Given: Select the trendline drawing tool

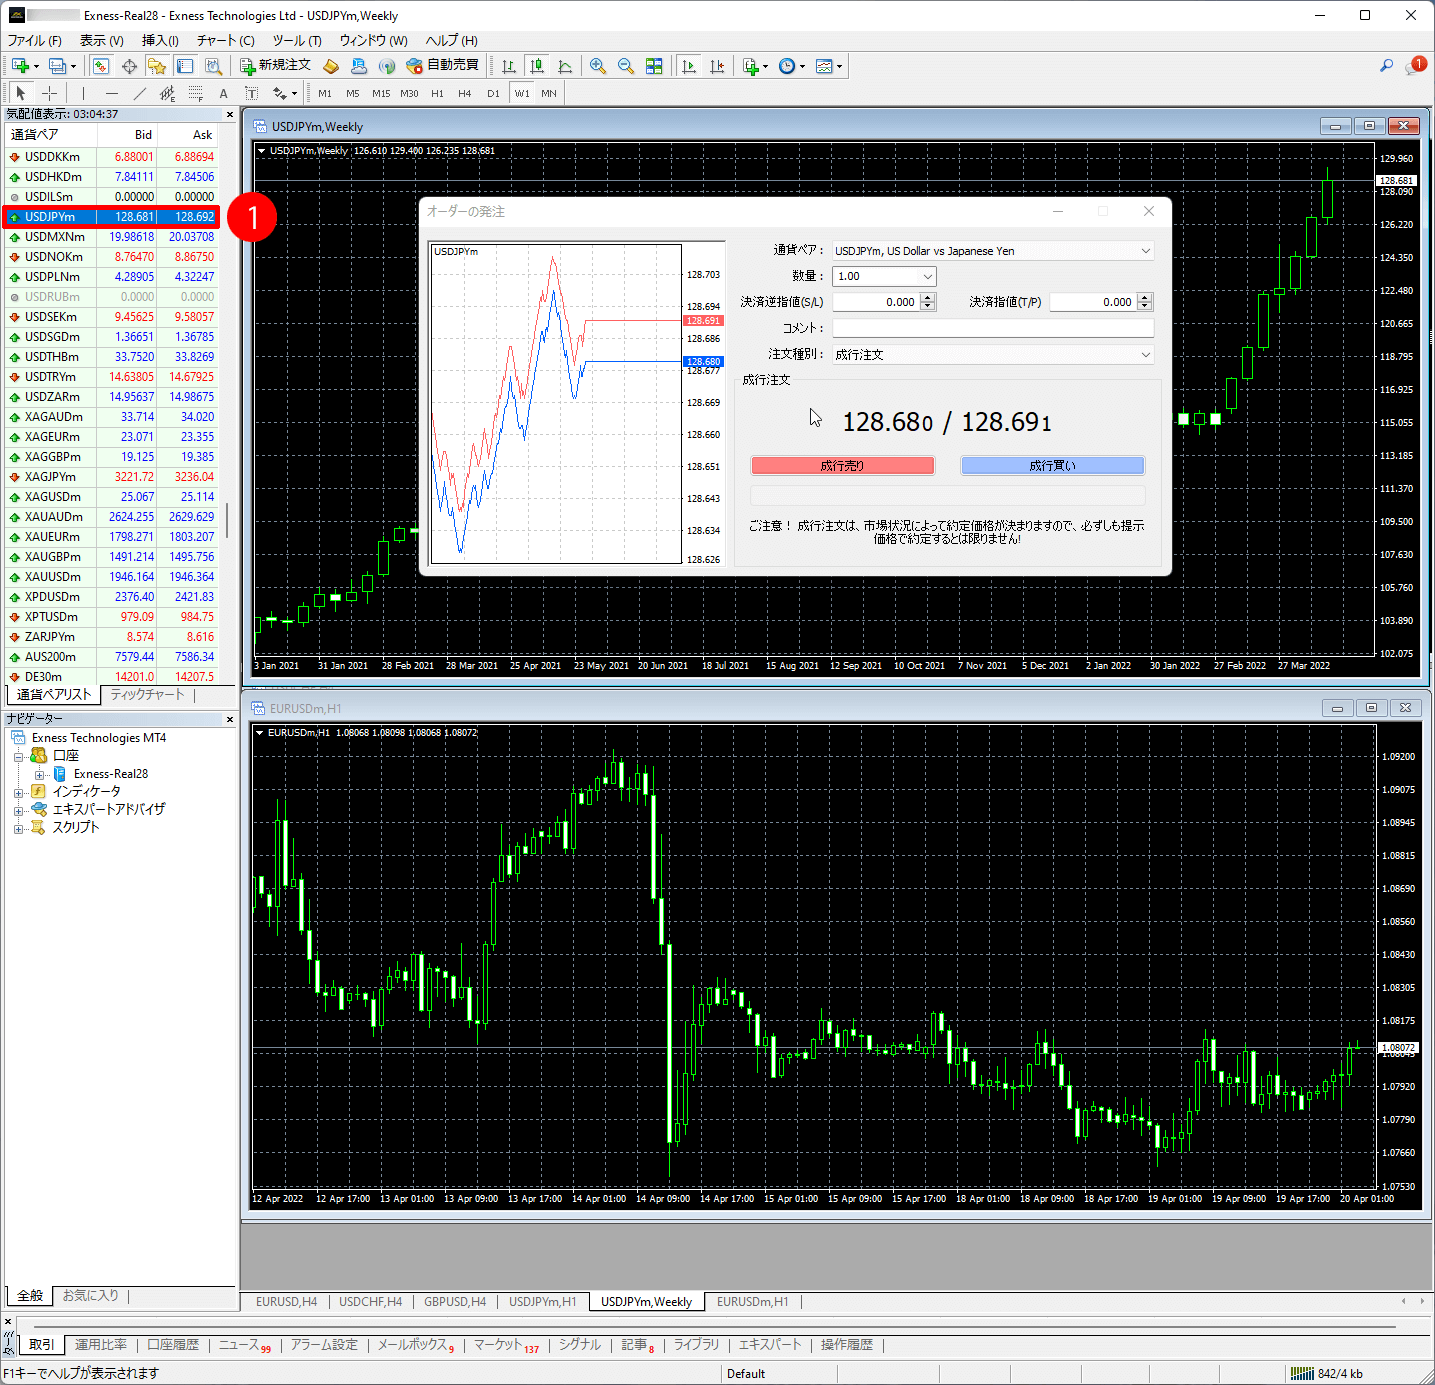Looking at the screenshot, I should tap(139, 93).
